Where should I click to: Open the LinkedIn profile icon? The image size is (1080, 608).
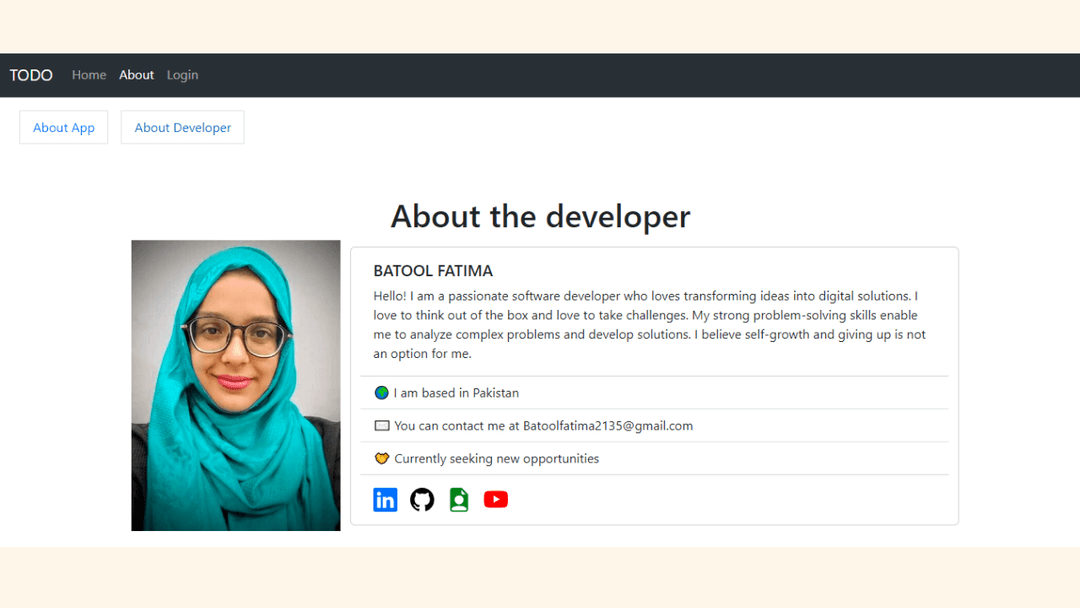385,499
